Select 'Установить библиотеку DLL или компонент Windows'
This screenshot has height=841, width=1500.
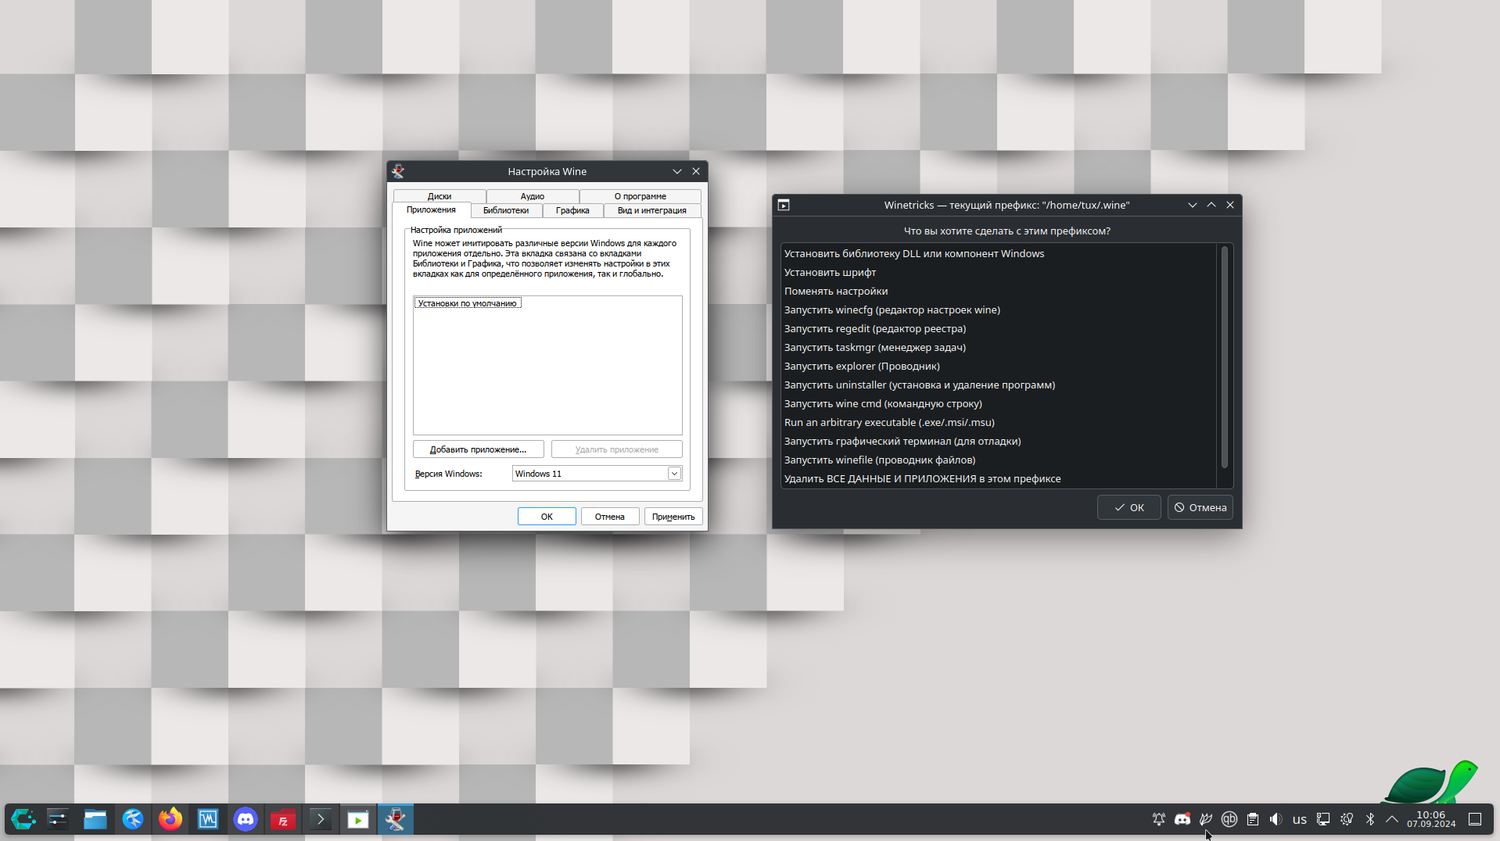coord(999,253)
